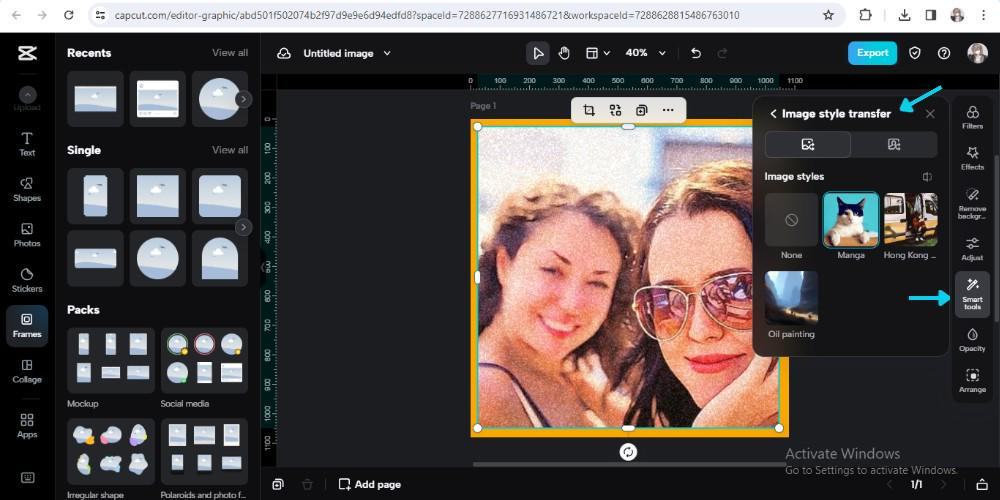
Task: Select the arch frame under Single
Action: tap(220, 258)
